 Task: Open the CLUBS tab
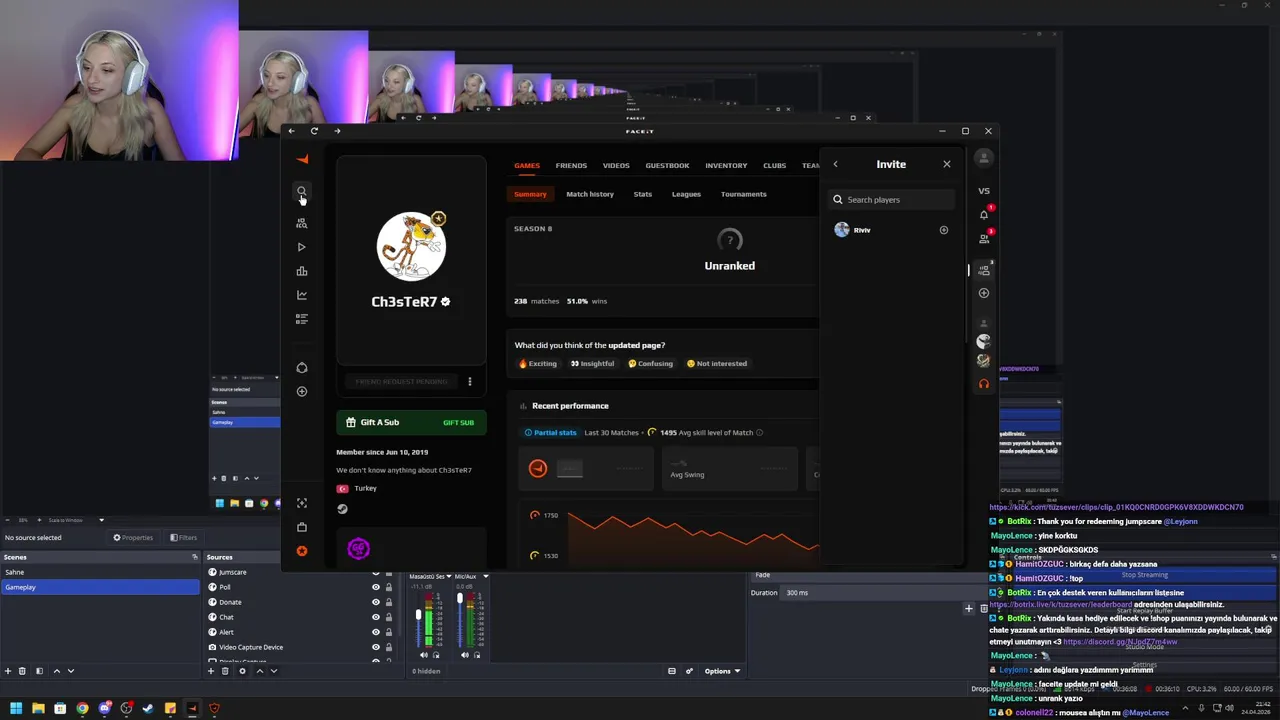tap(774, 165)
